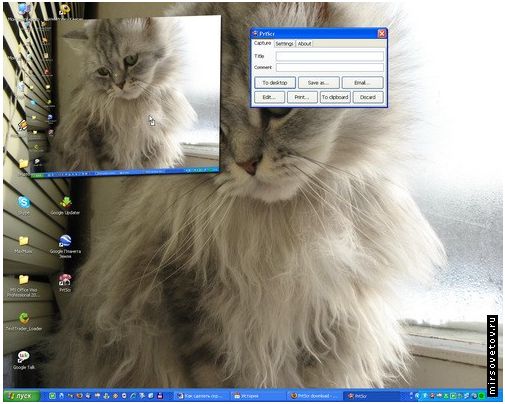Viewport: 505px width, 404px height.
Task: Discard the captured screenshot
Action: 368,97
